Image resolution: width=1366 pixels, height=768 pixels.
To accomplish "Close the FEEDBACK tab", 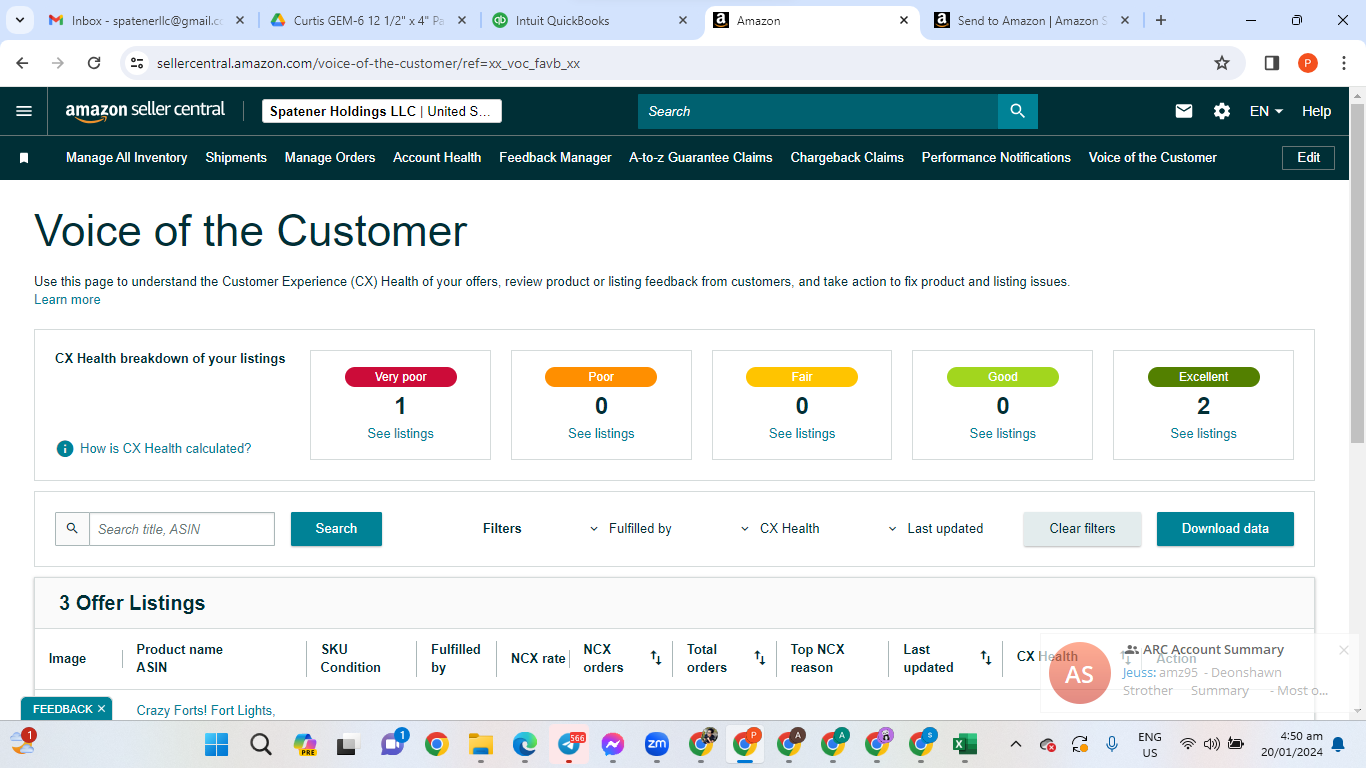I will tap(101, 709).
